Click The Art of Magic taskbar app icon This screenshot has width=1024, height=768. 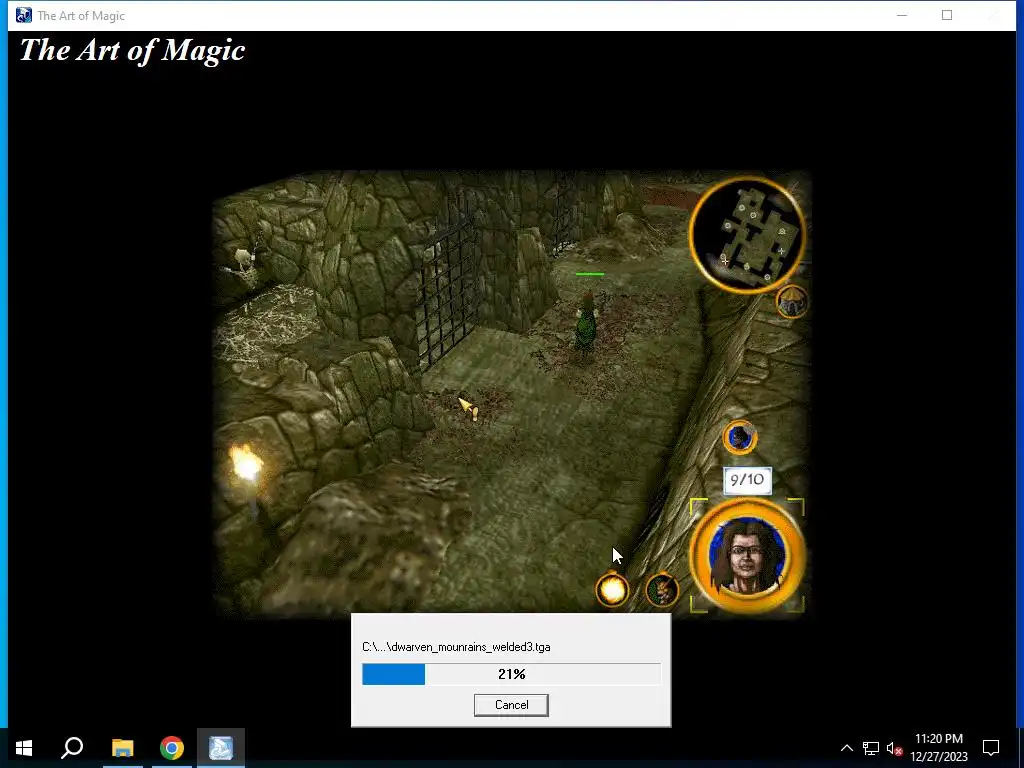tap(221, 748)
